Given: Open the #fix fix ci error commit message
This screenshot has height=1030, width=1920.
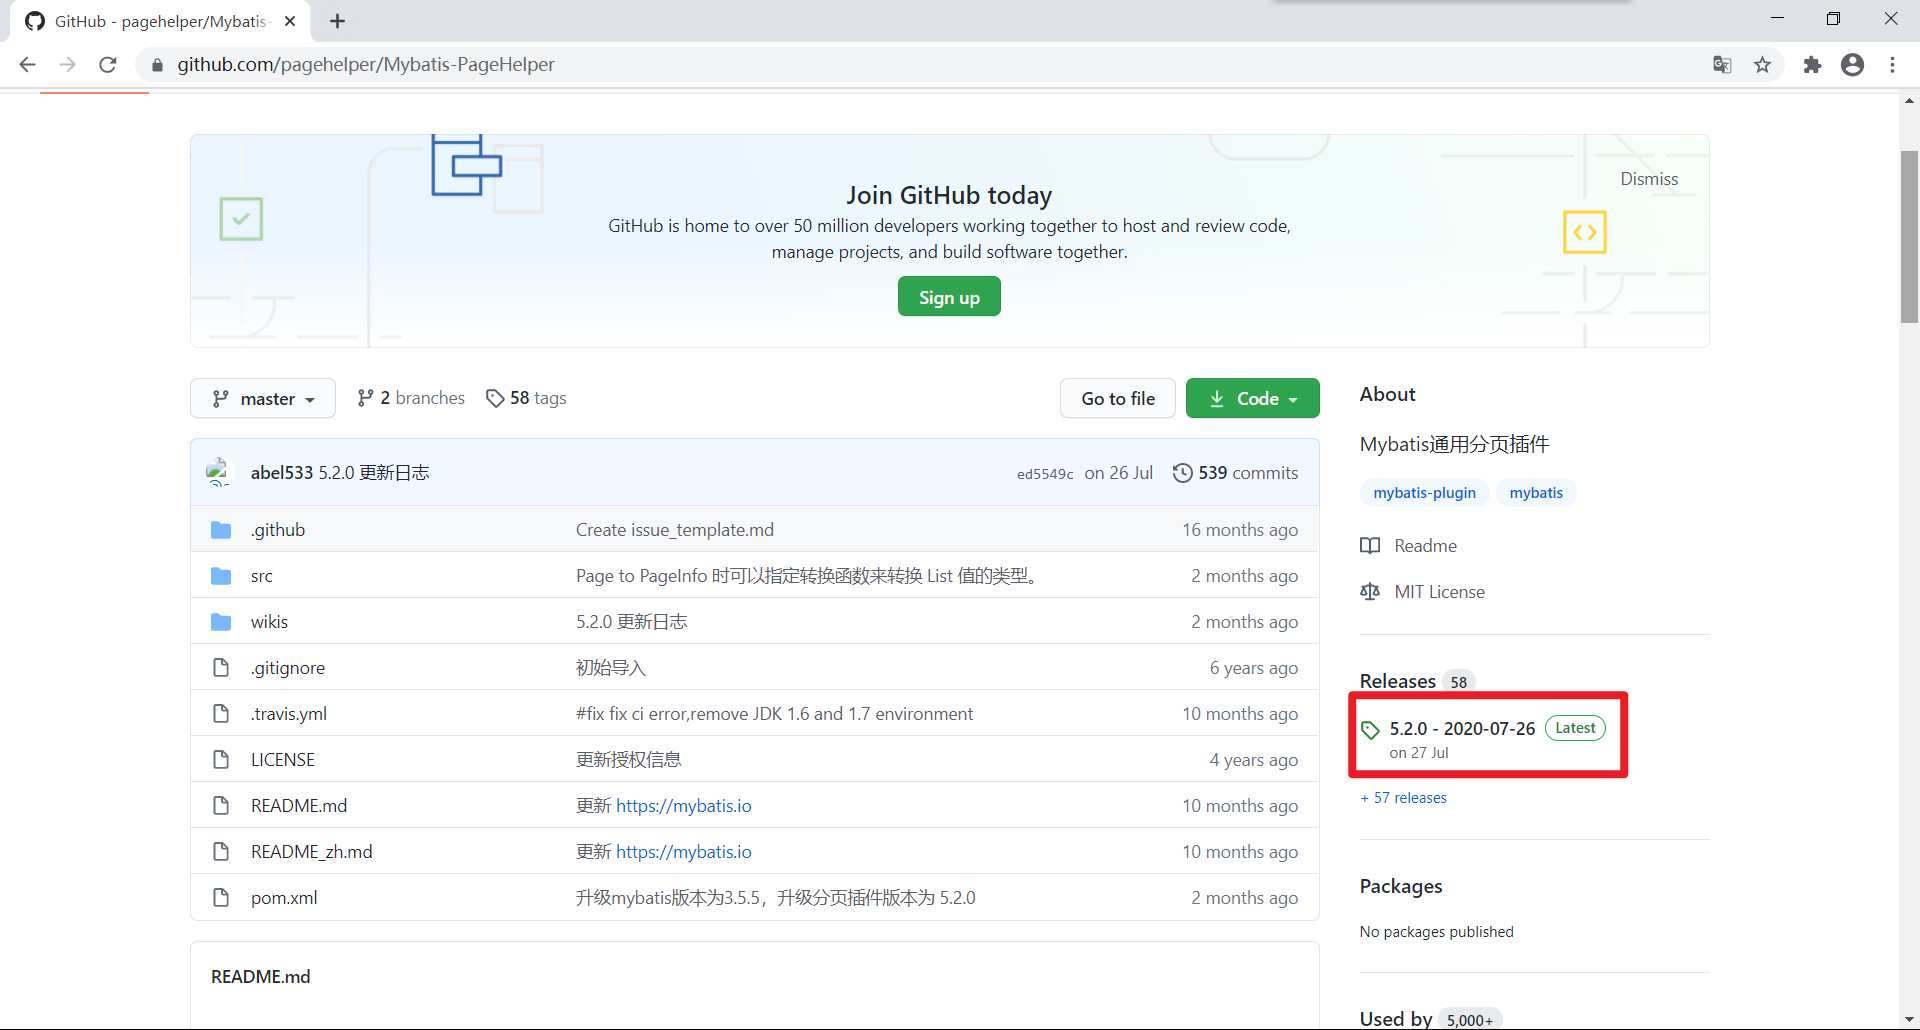Looking at the screenshot, I should [774, 714].
